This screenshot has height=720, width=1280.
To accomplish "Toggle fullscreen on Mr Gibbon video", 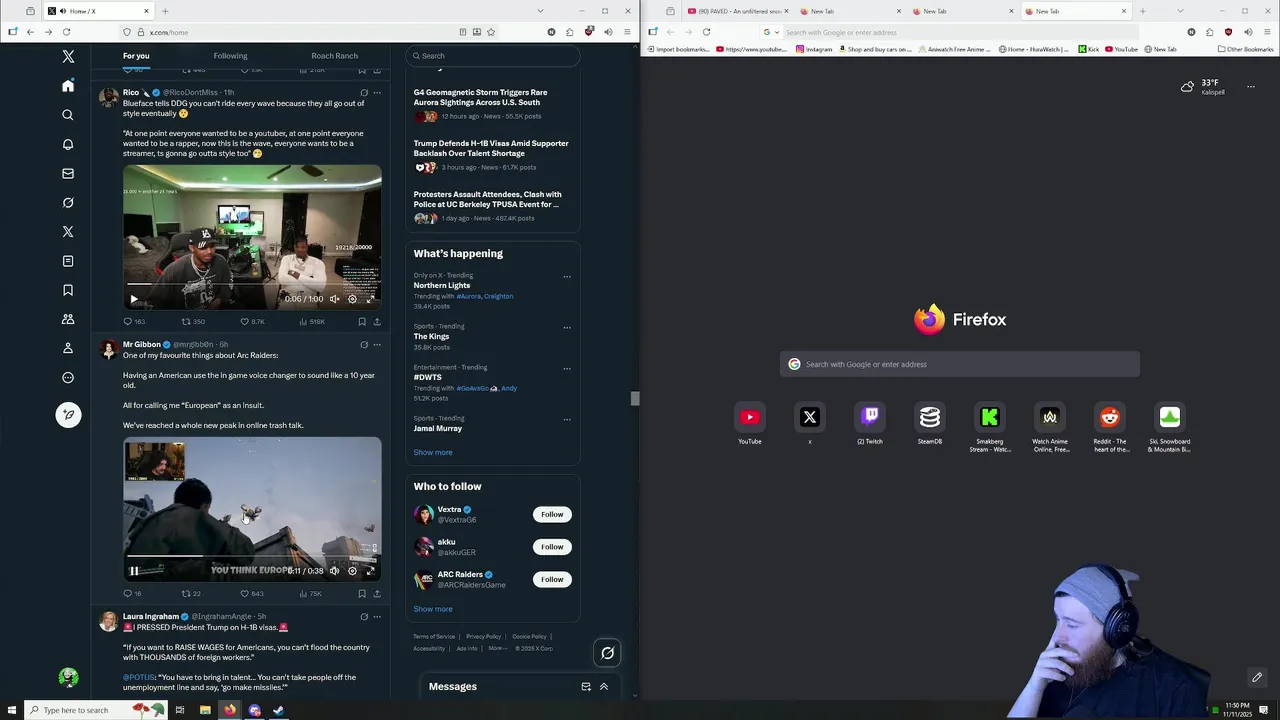I will pos(370,571).
